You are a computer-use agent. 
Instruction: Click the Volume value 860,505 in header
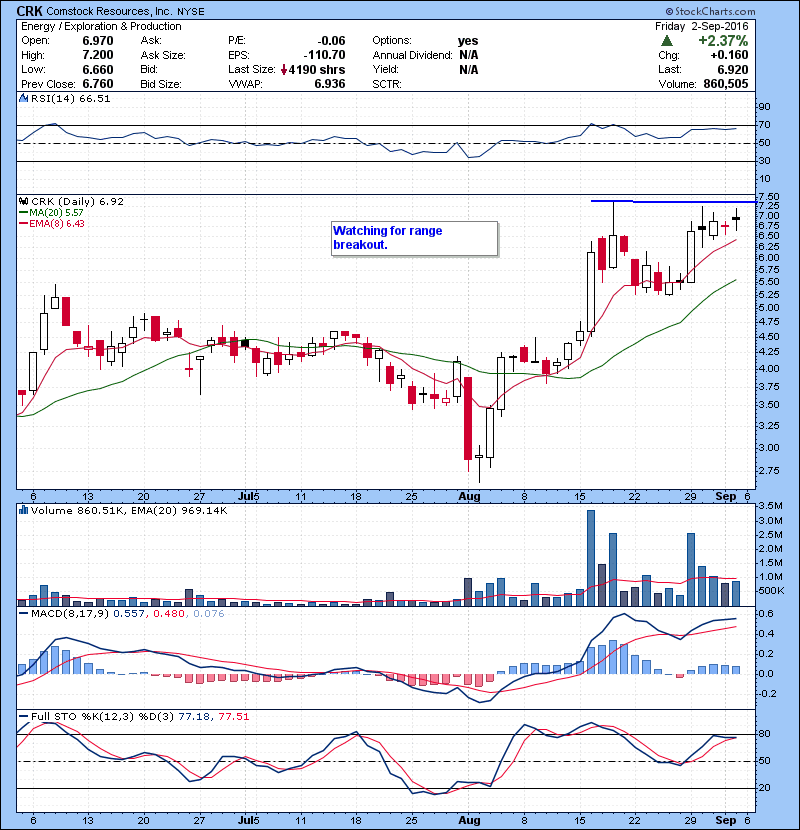coord(726,84)
